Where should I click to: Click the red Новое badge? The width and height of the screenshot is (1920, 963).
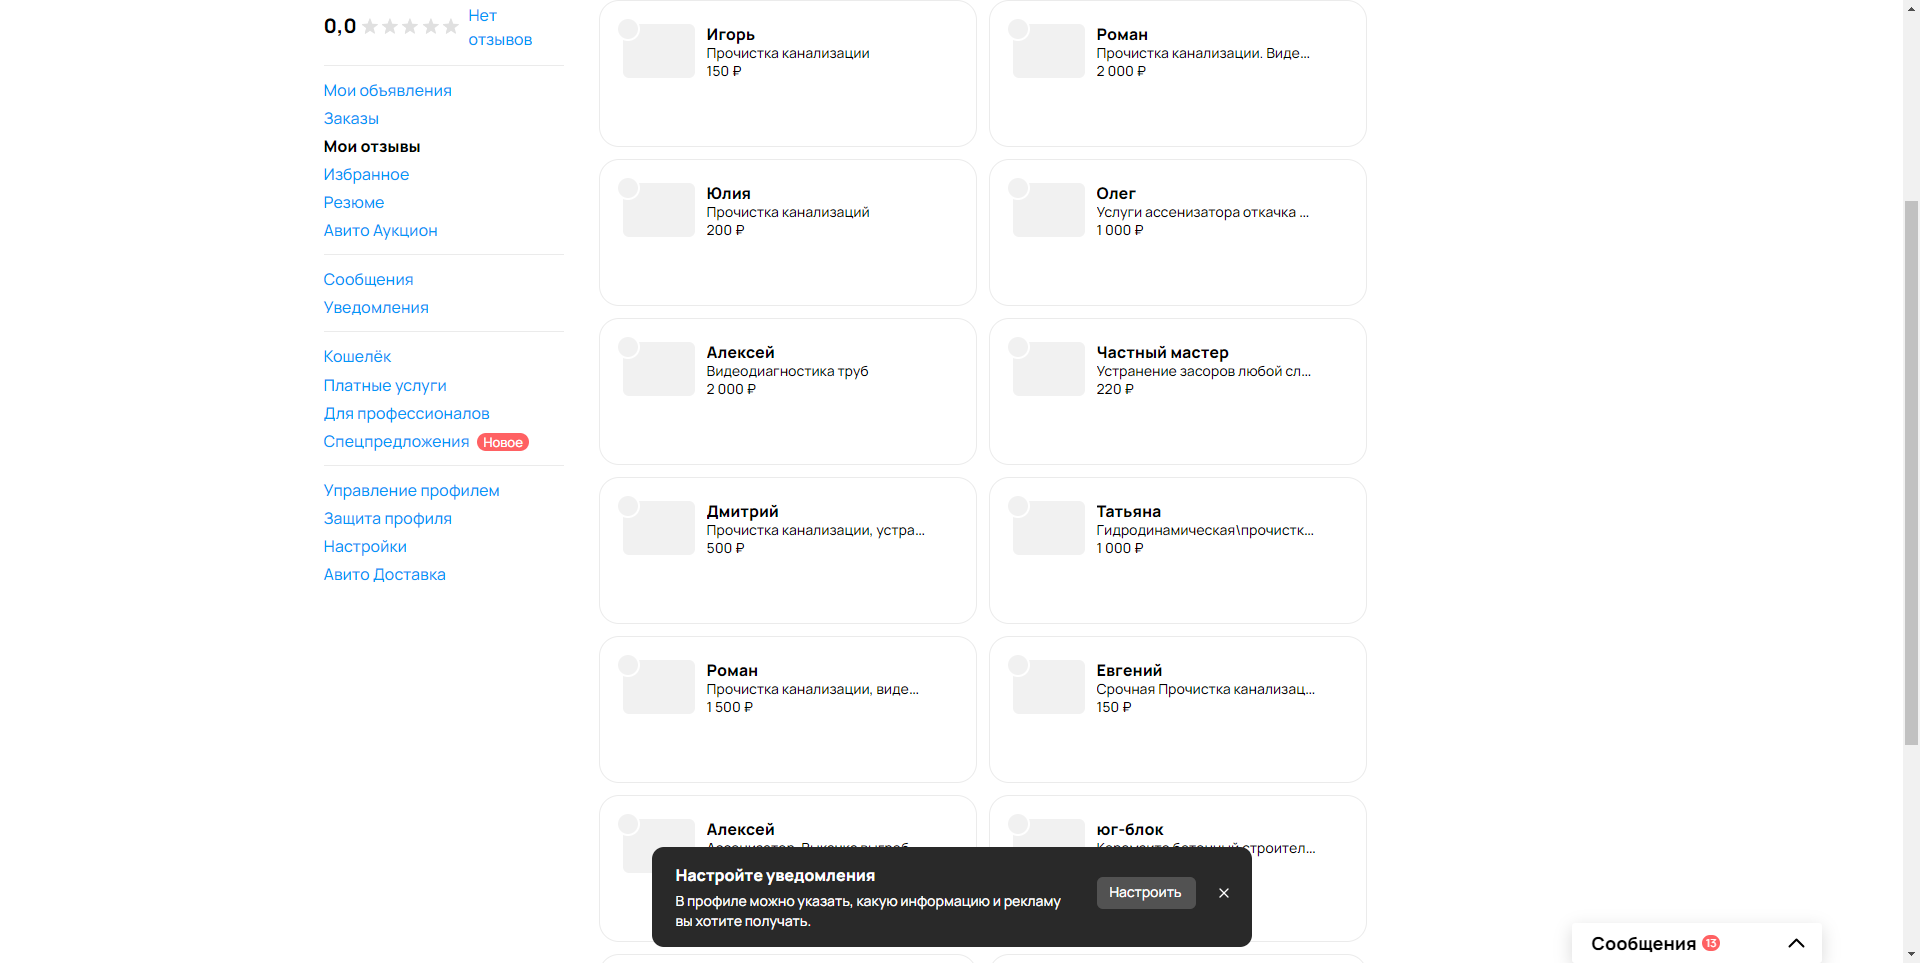503,442
